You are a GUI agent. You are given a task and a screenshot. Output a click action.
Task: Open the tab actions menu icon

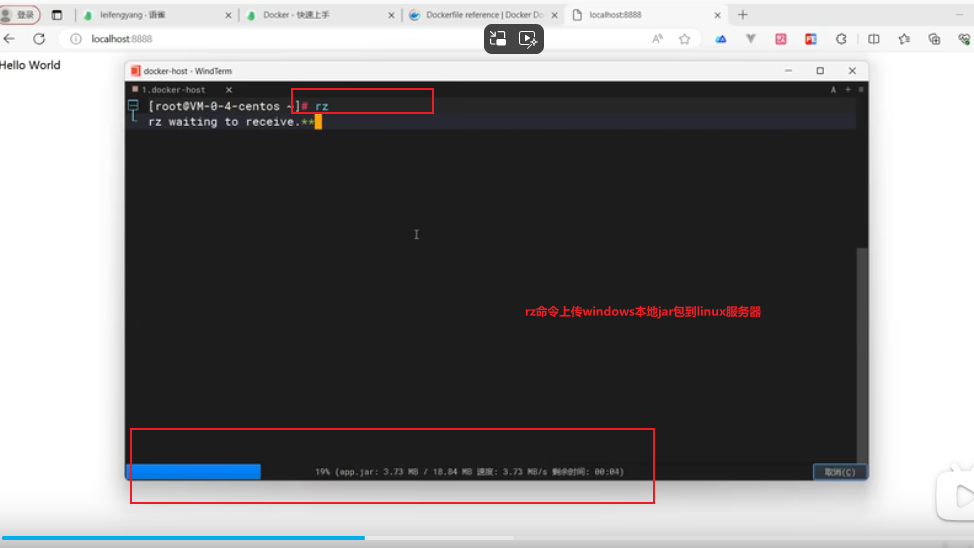click(57, 14)
